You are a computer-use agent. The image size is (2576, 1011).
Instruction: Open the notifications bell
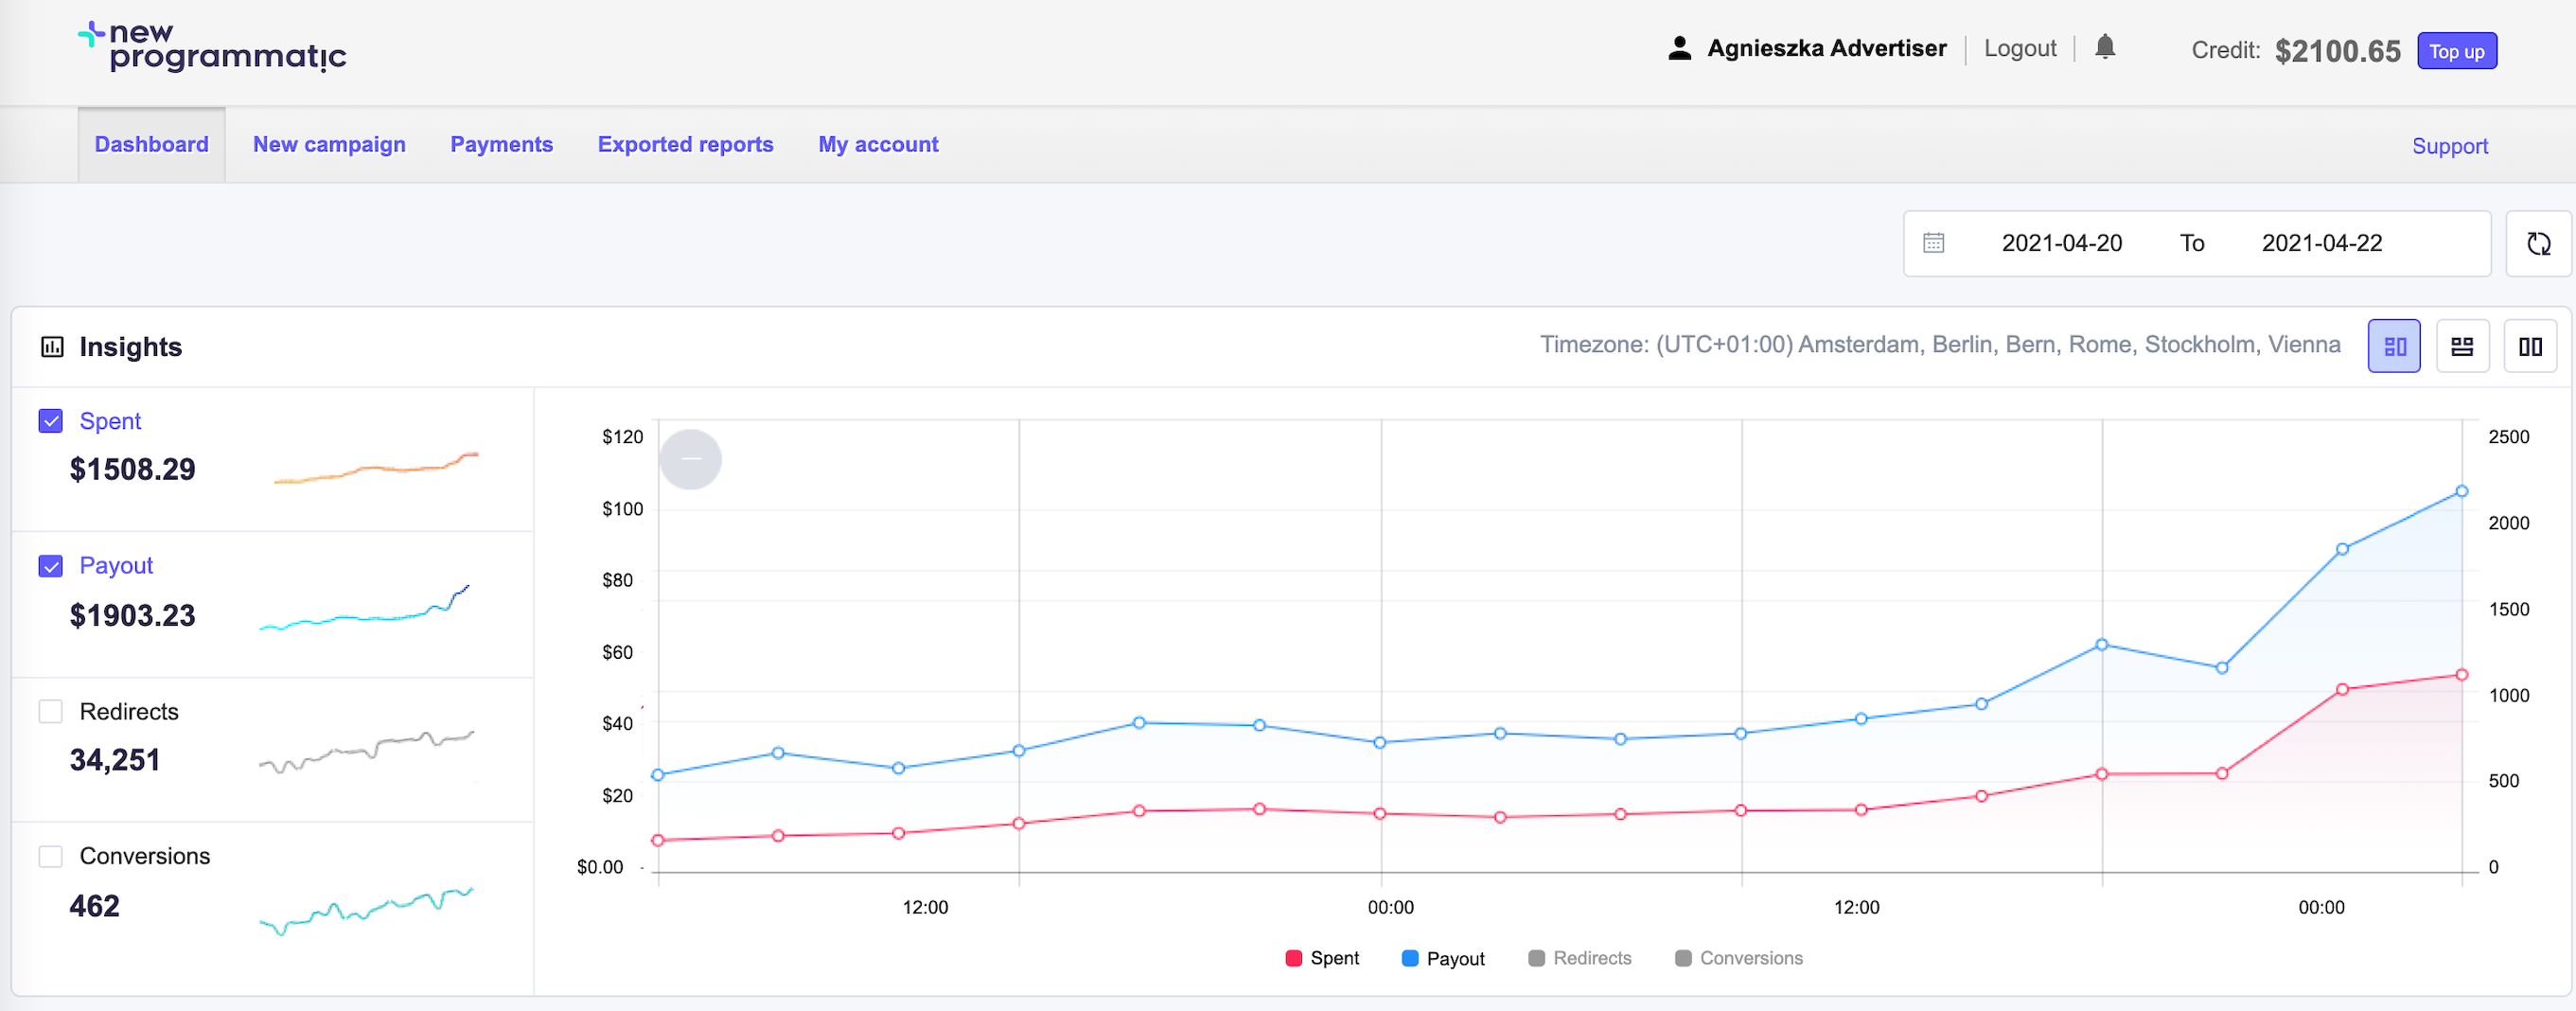(x=2105, y=47)
